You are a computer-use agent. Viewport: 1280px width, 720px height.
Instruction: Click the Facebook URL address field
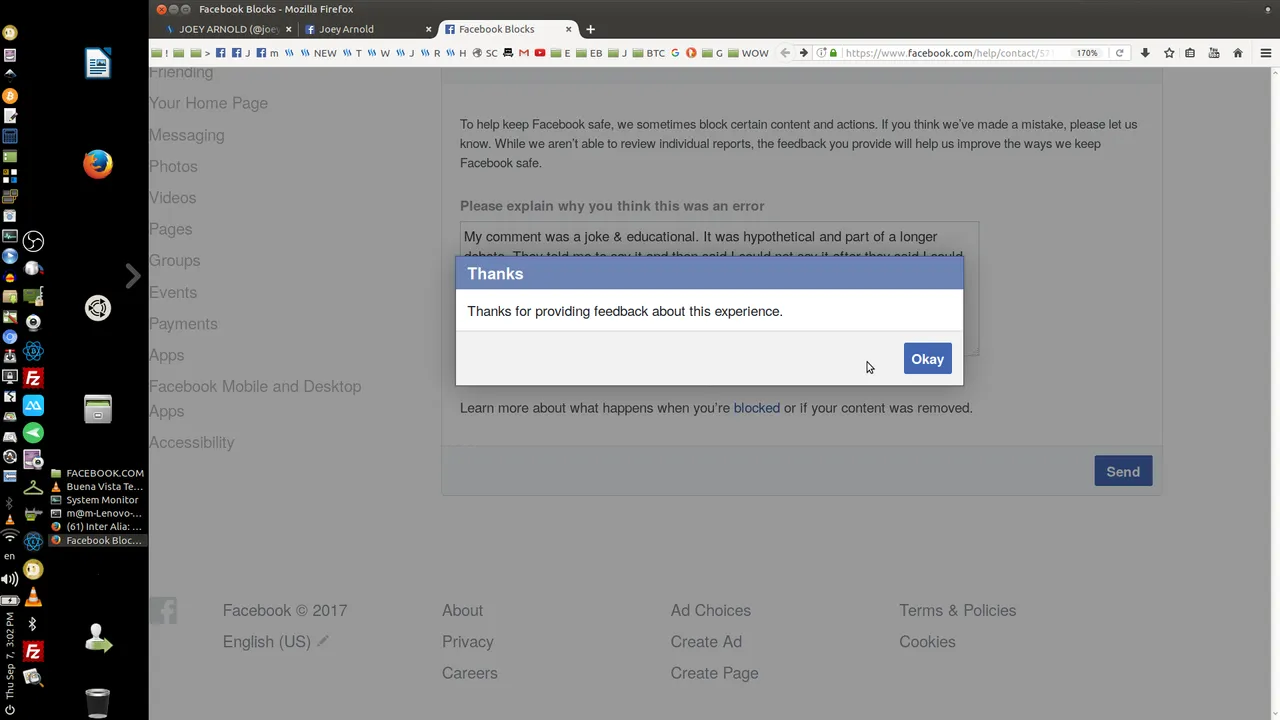pos(950,53)
